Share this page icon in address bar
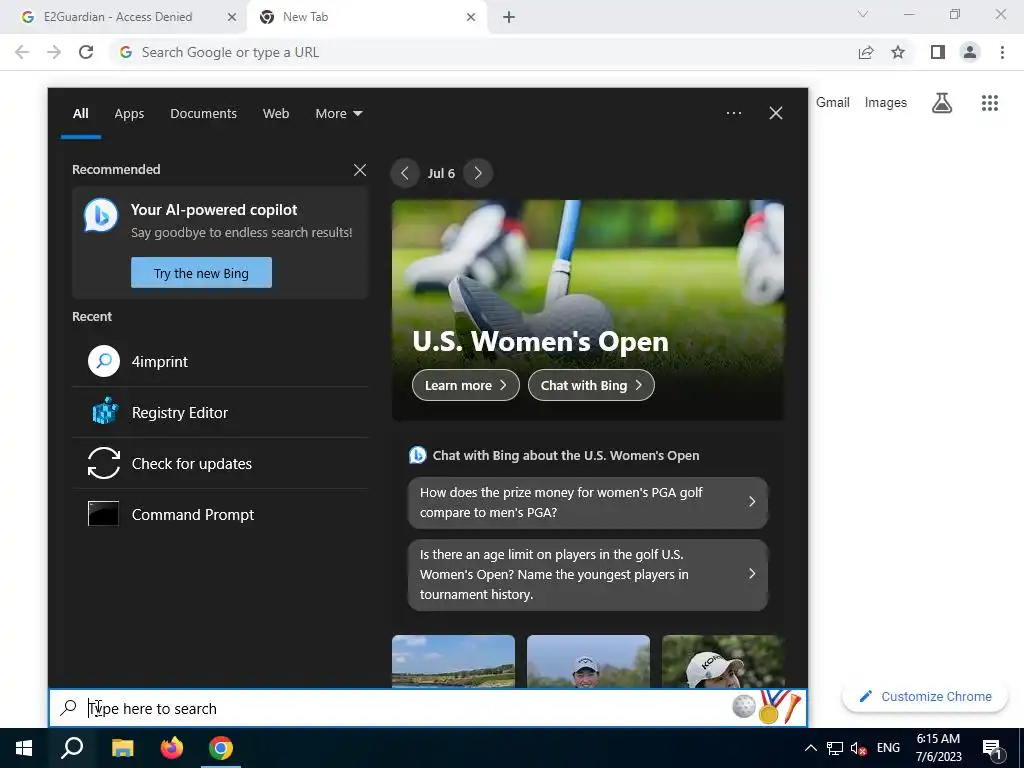This screenshot has width=1024, height=768. pyautogui.click(x=866, y=52)
